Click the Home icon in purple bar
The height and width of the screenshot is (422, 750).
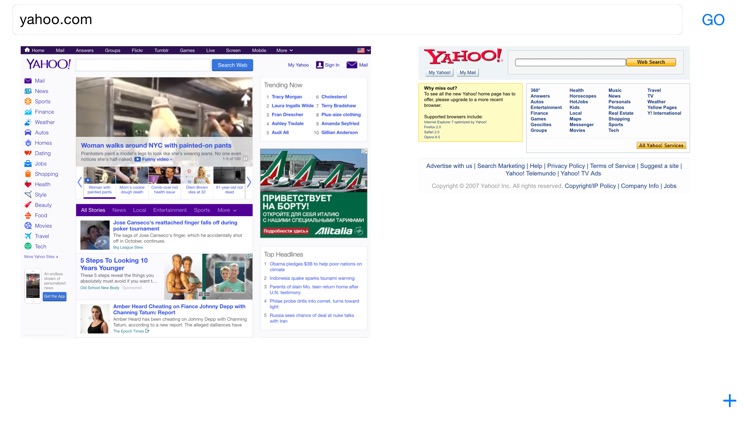(27, 50)
